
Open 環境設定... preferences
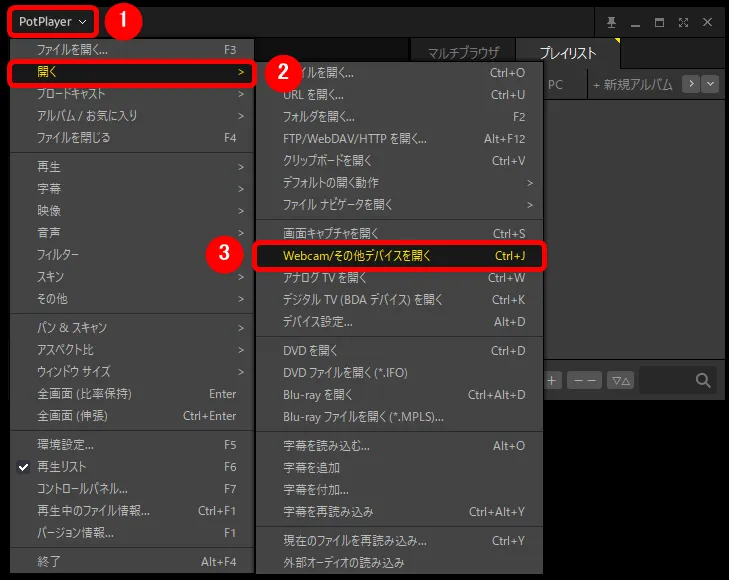(132, 445)
